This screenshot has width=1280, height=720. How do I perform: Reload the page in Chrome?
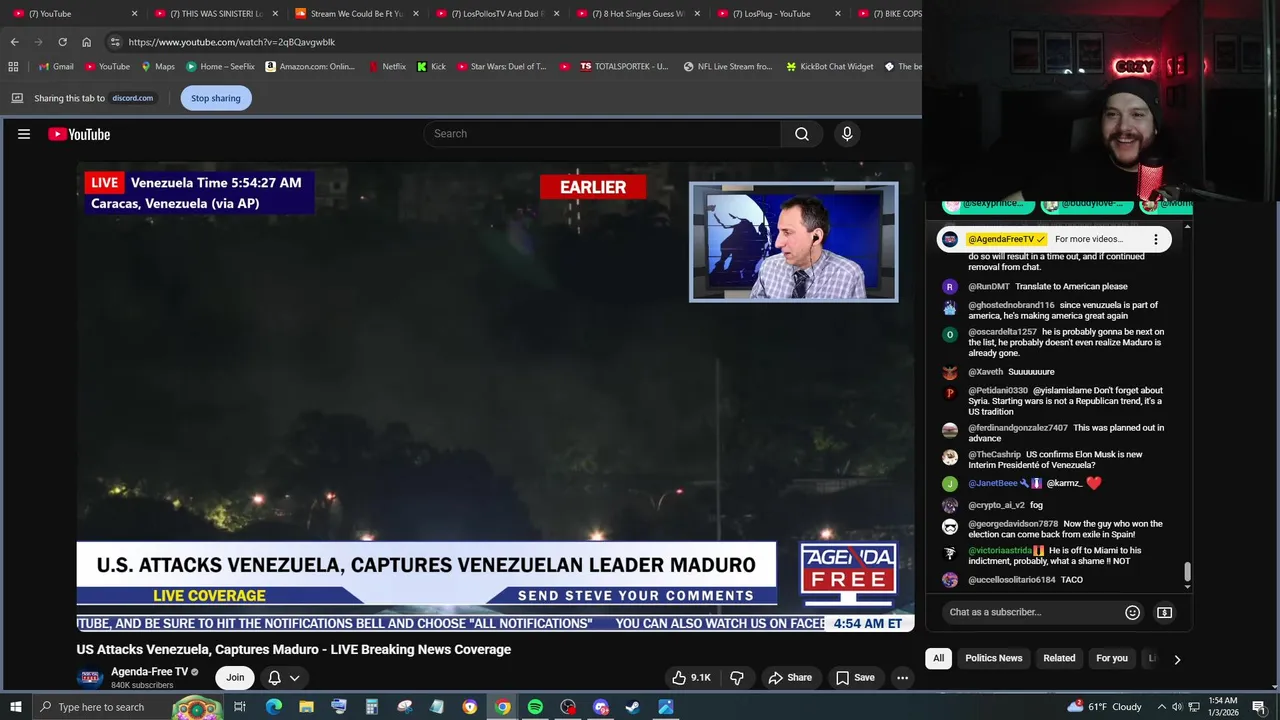(x=62, y=42)
